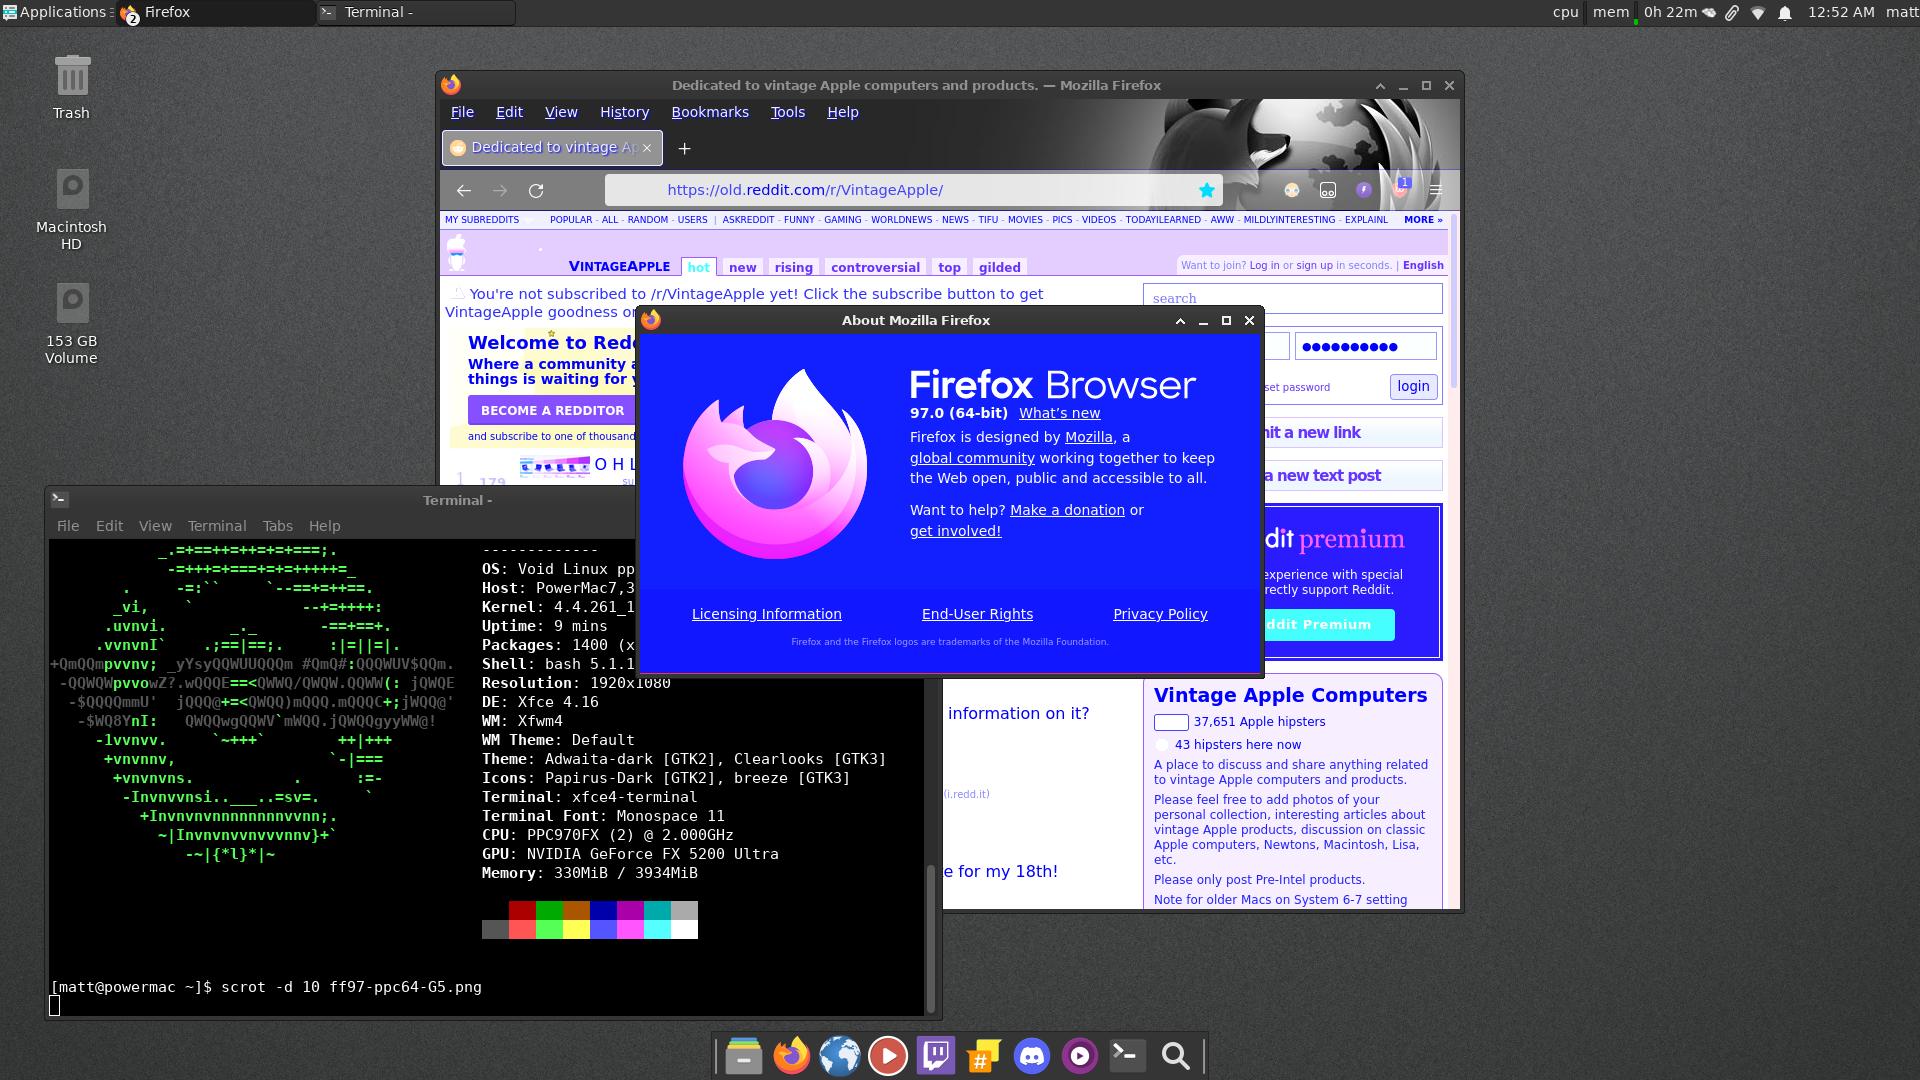
Task: Click the What's new link in About dialog
Action: point(1059,413)
